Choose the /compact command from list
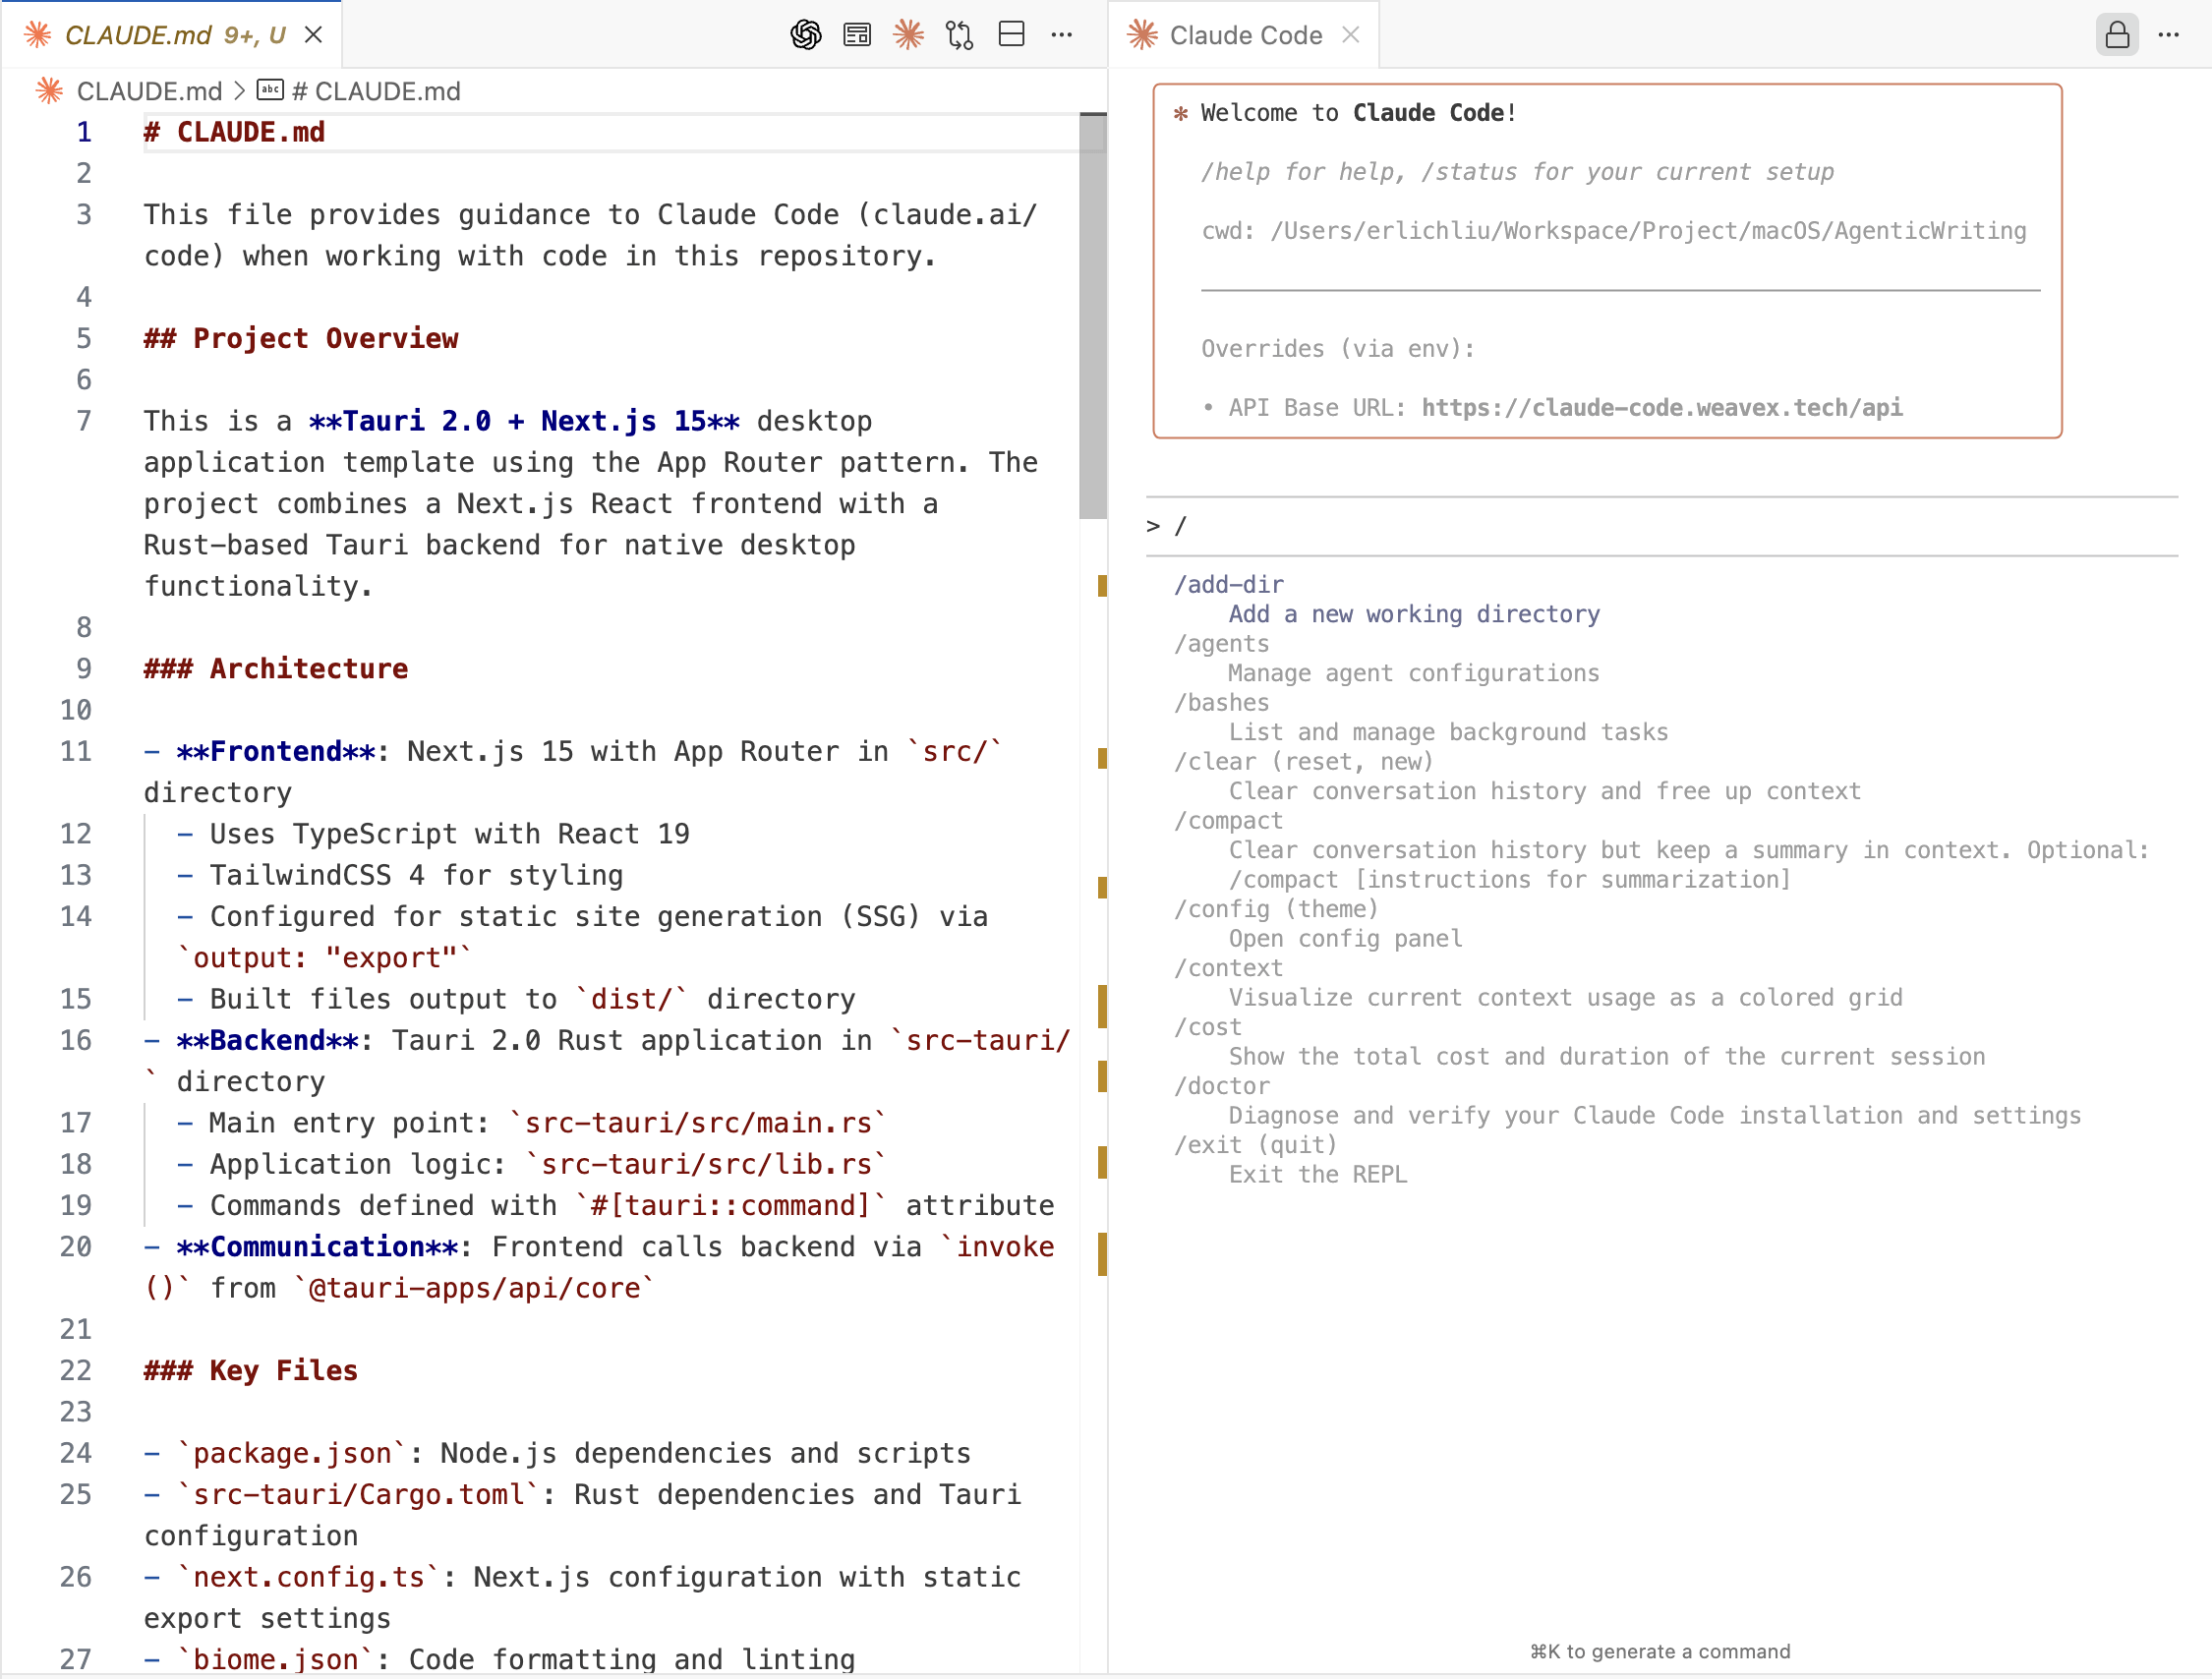This screenshot has width=2212, height=1679. pos(1227,820)
